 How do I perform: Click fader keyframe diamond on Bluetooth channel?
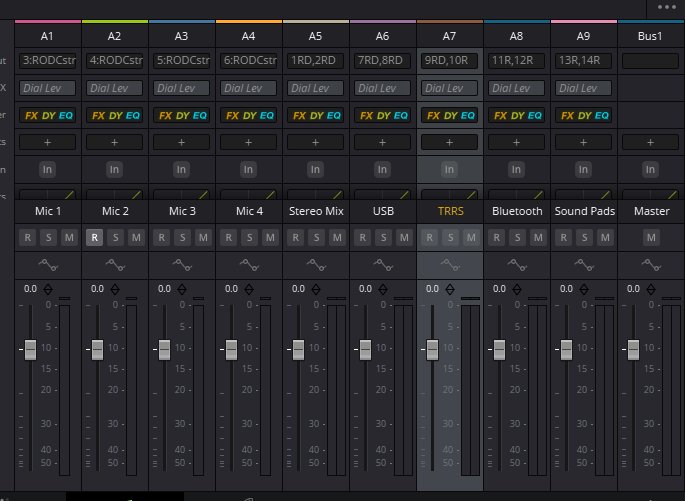coord(517,289)
